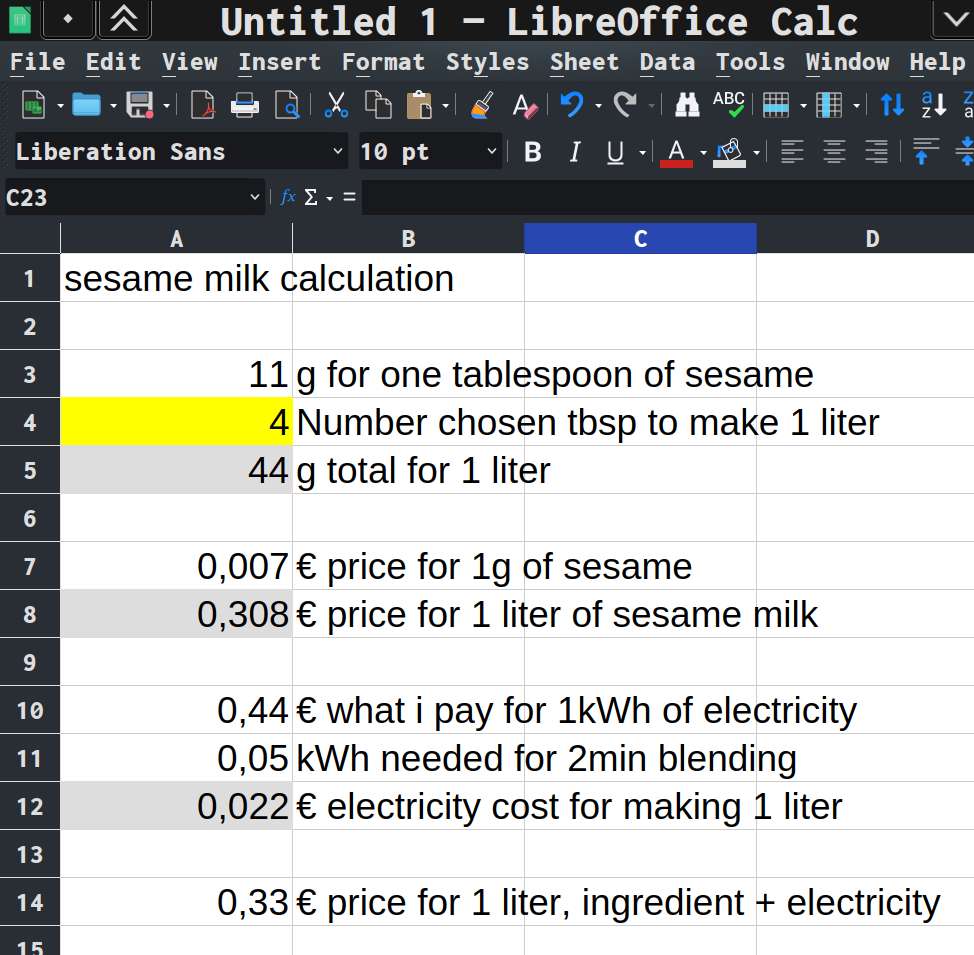Toggle Underline formatting
The height and width of the screenshot is (955, 974).
(x=615, y=152)
